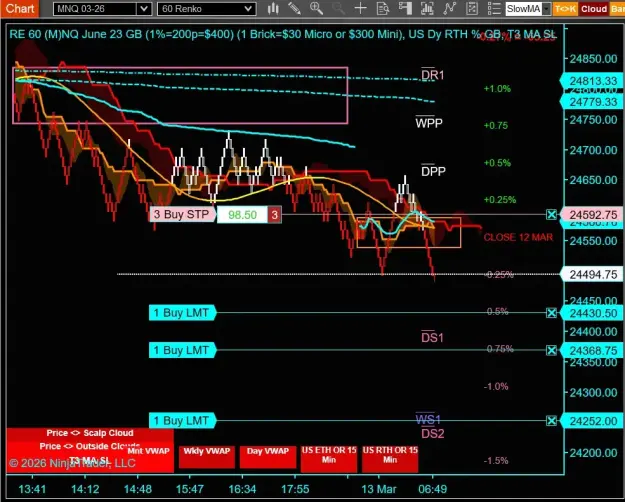Click the +0.5% level label

[497, 163]
